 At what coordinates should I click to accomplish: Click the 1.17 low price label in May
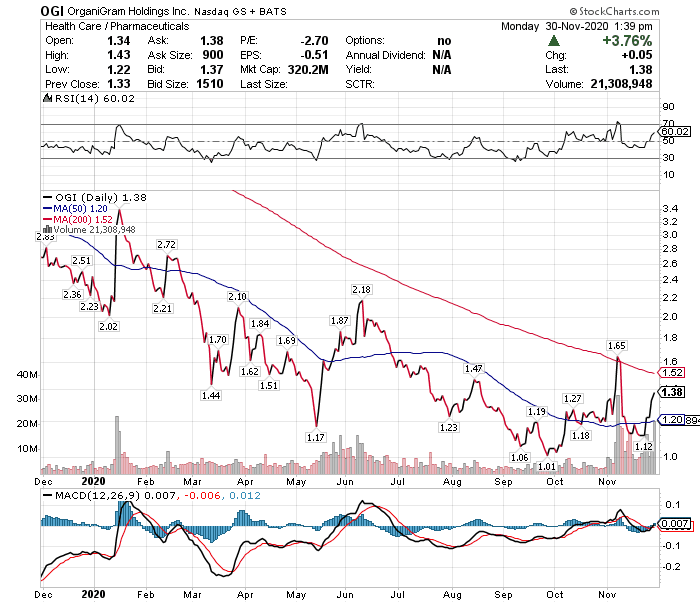click(316, 437)
